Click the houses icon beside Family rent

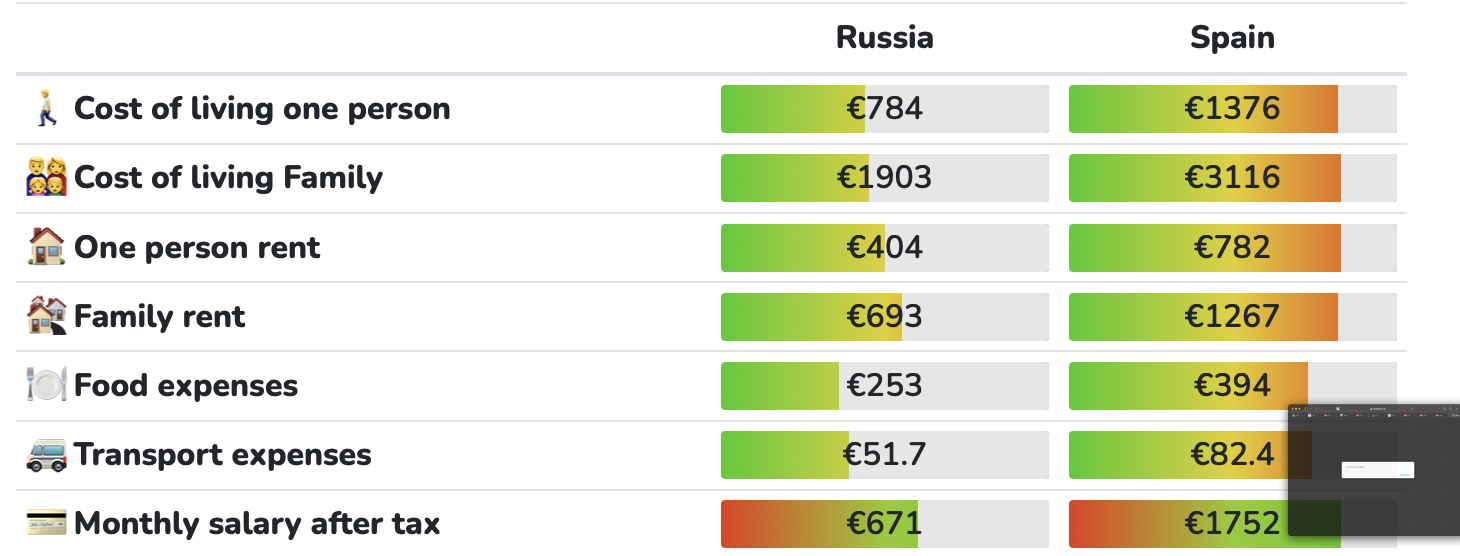(x=46, y=316)
